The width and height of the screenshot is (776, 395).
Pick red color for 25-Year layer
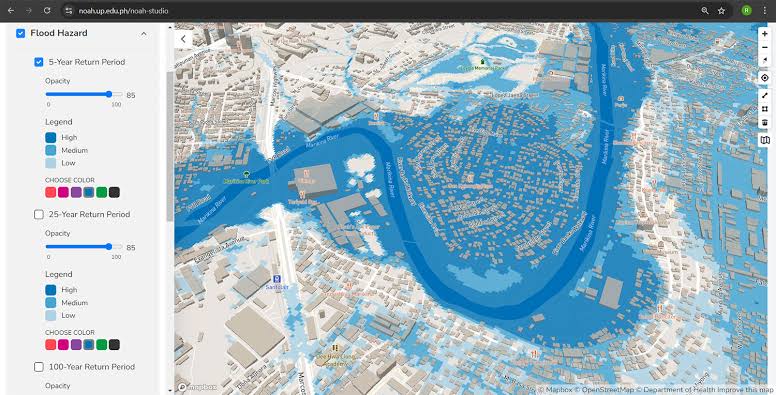point(50,345)
